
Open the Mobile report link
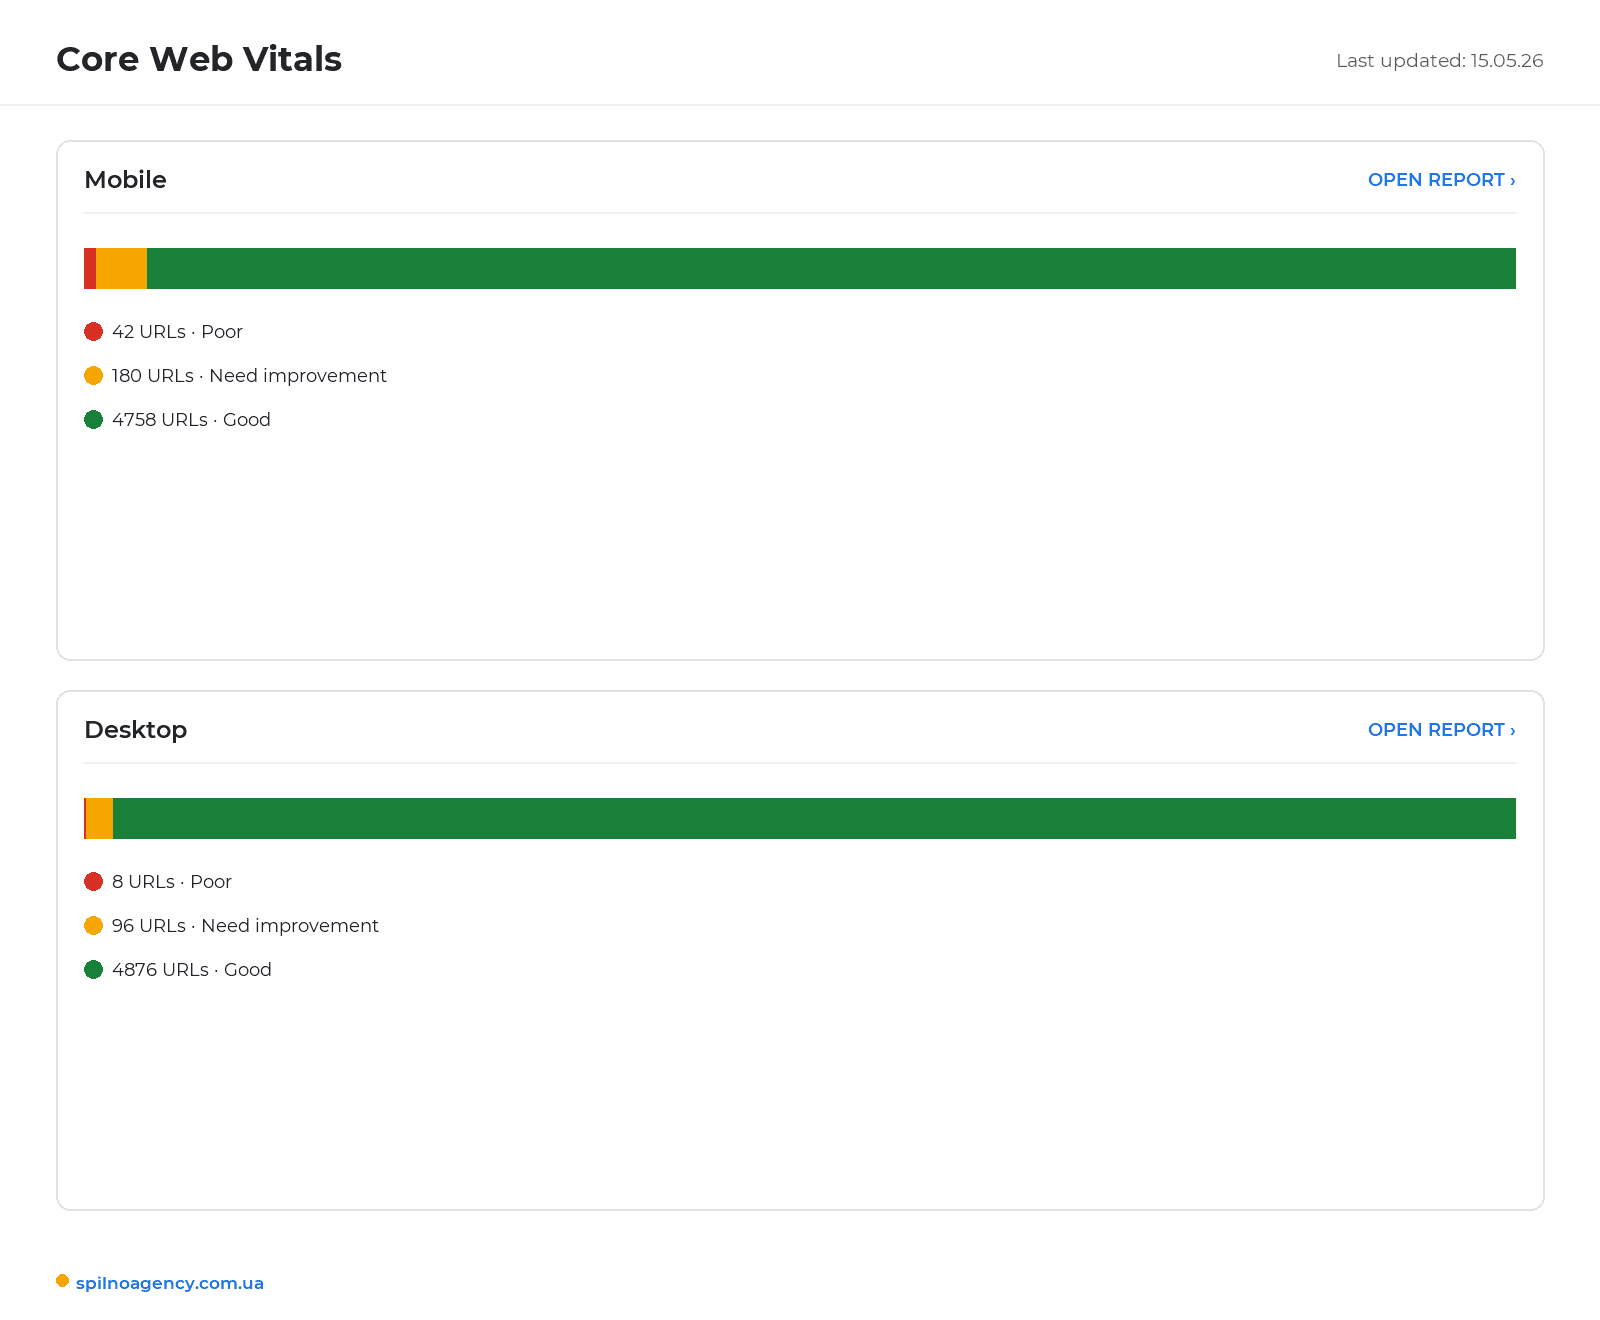pyautogui.click(x=1441, y=180)
